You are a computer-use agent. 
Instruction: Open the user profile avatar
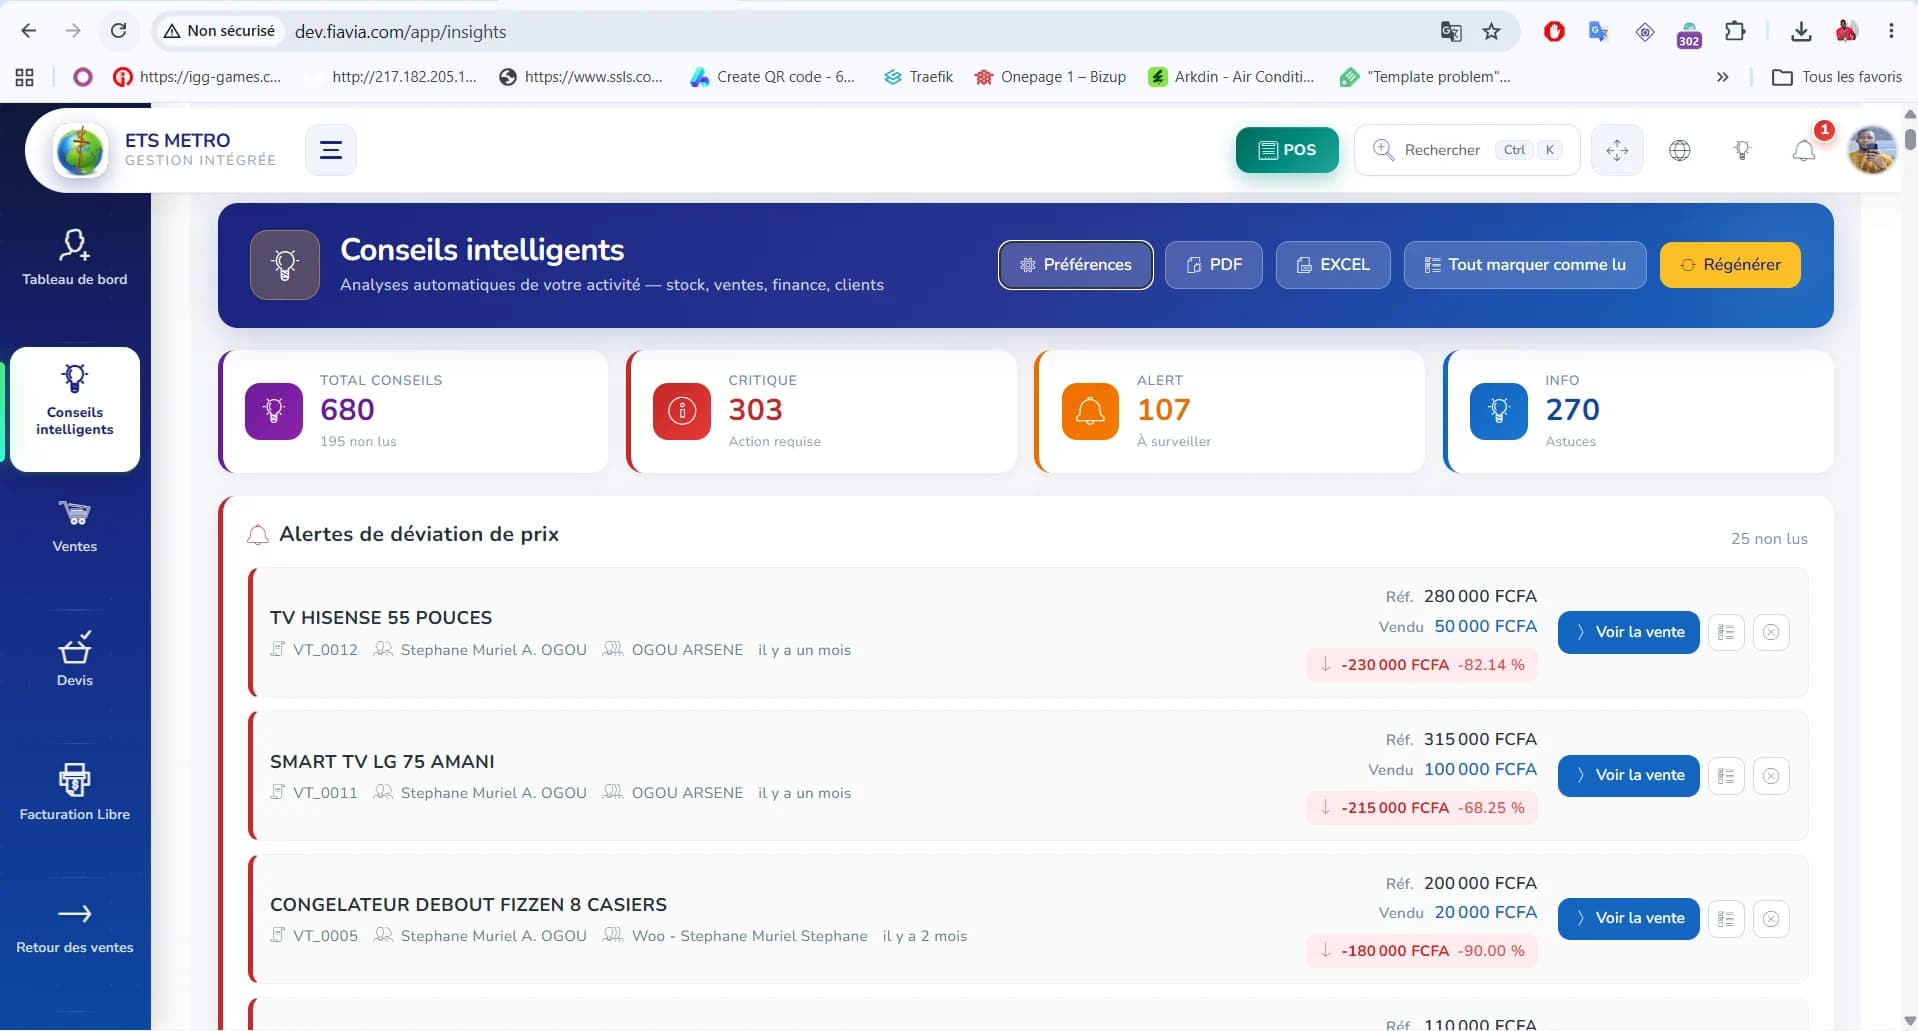[1871, 150]
